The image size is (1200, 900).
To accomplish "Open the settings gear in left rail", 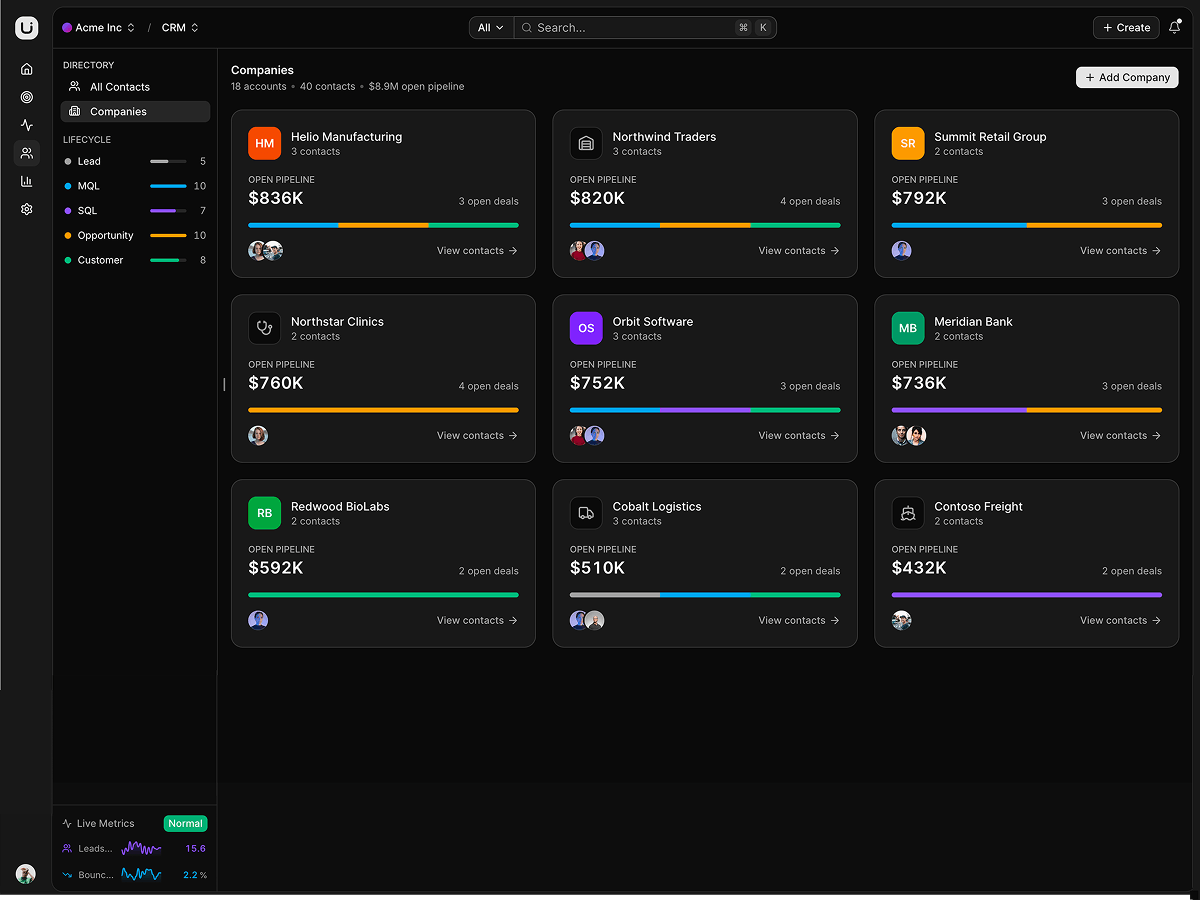I will point(27,209).
